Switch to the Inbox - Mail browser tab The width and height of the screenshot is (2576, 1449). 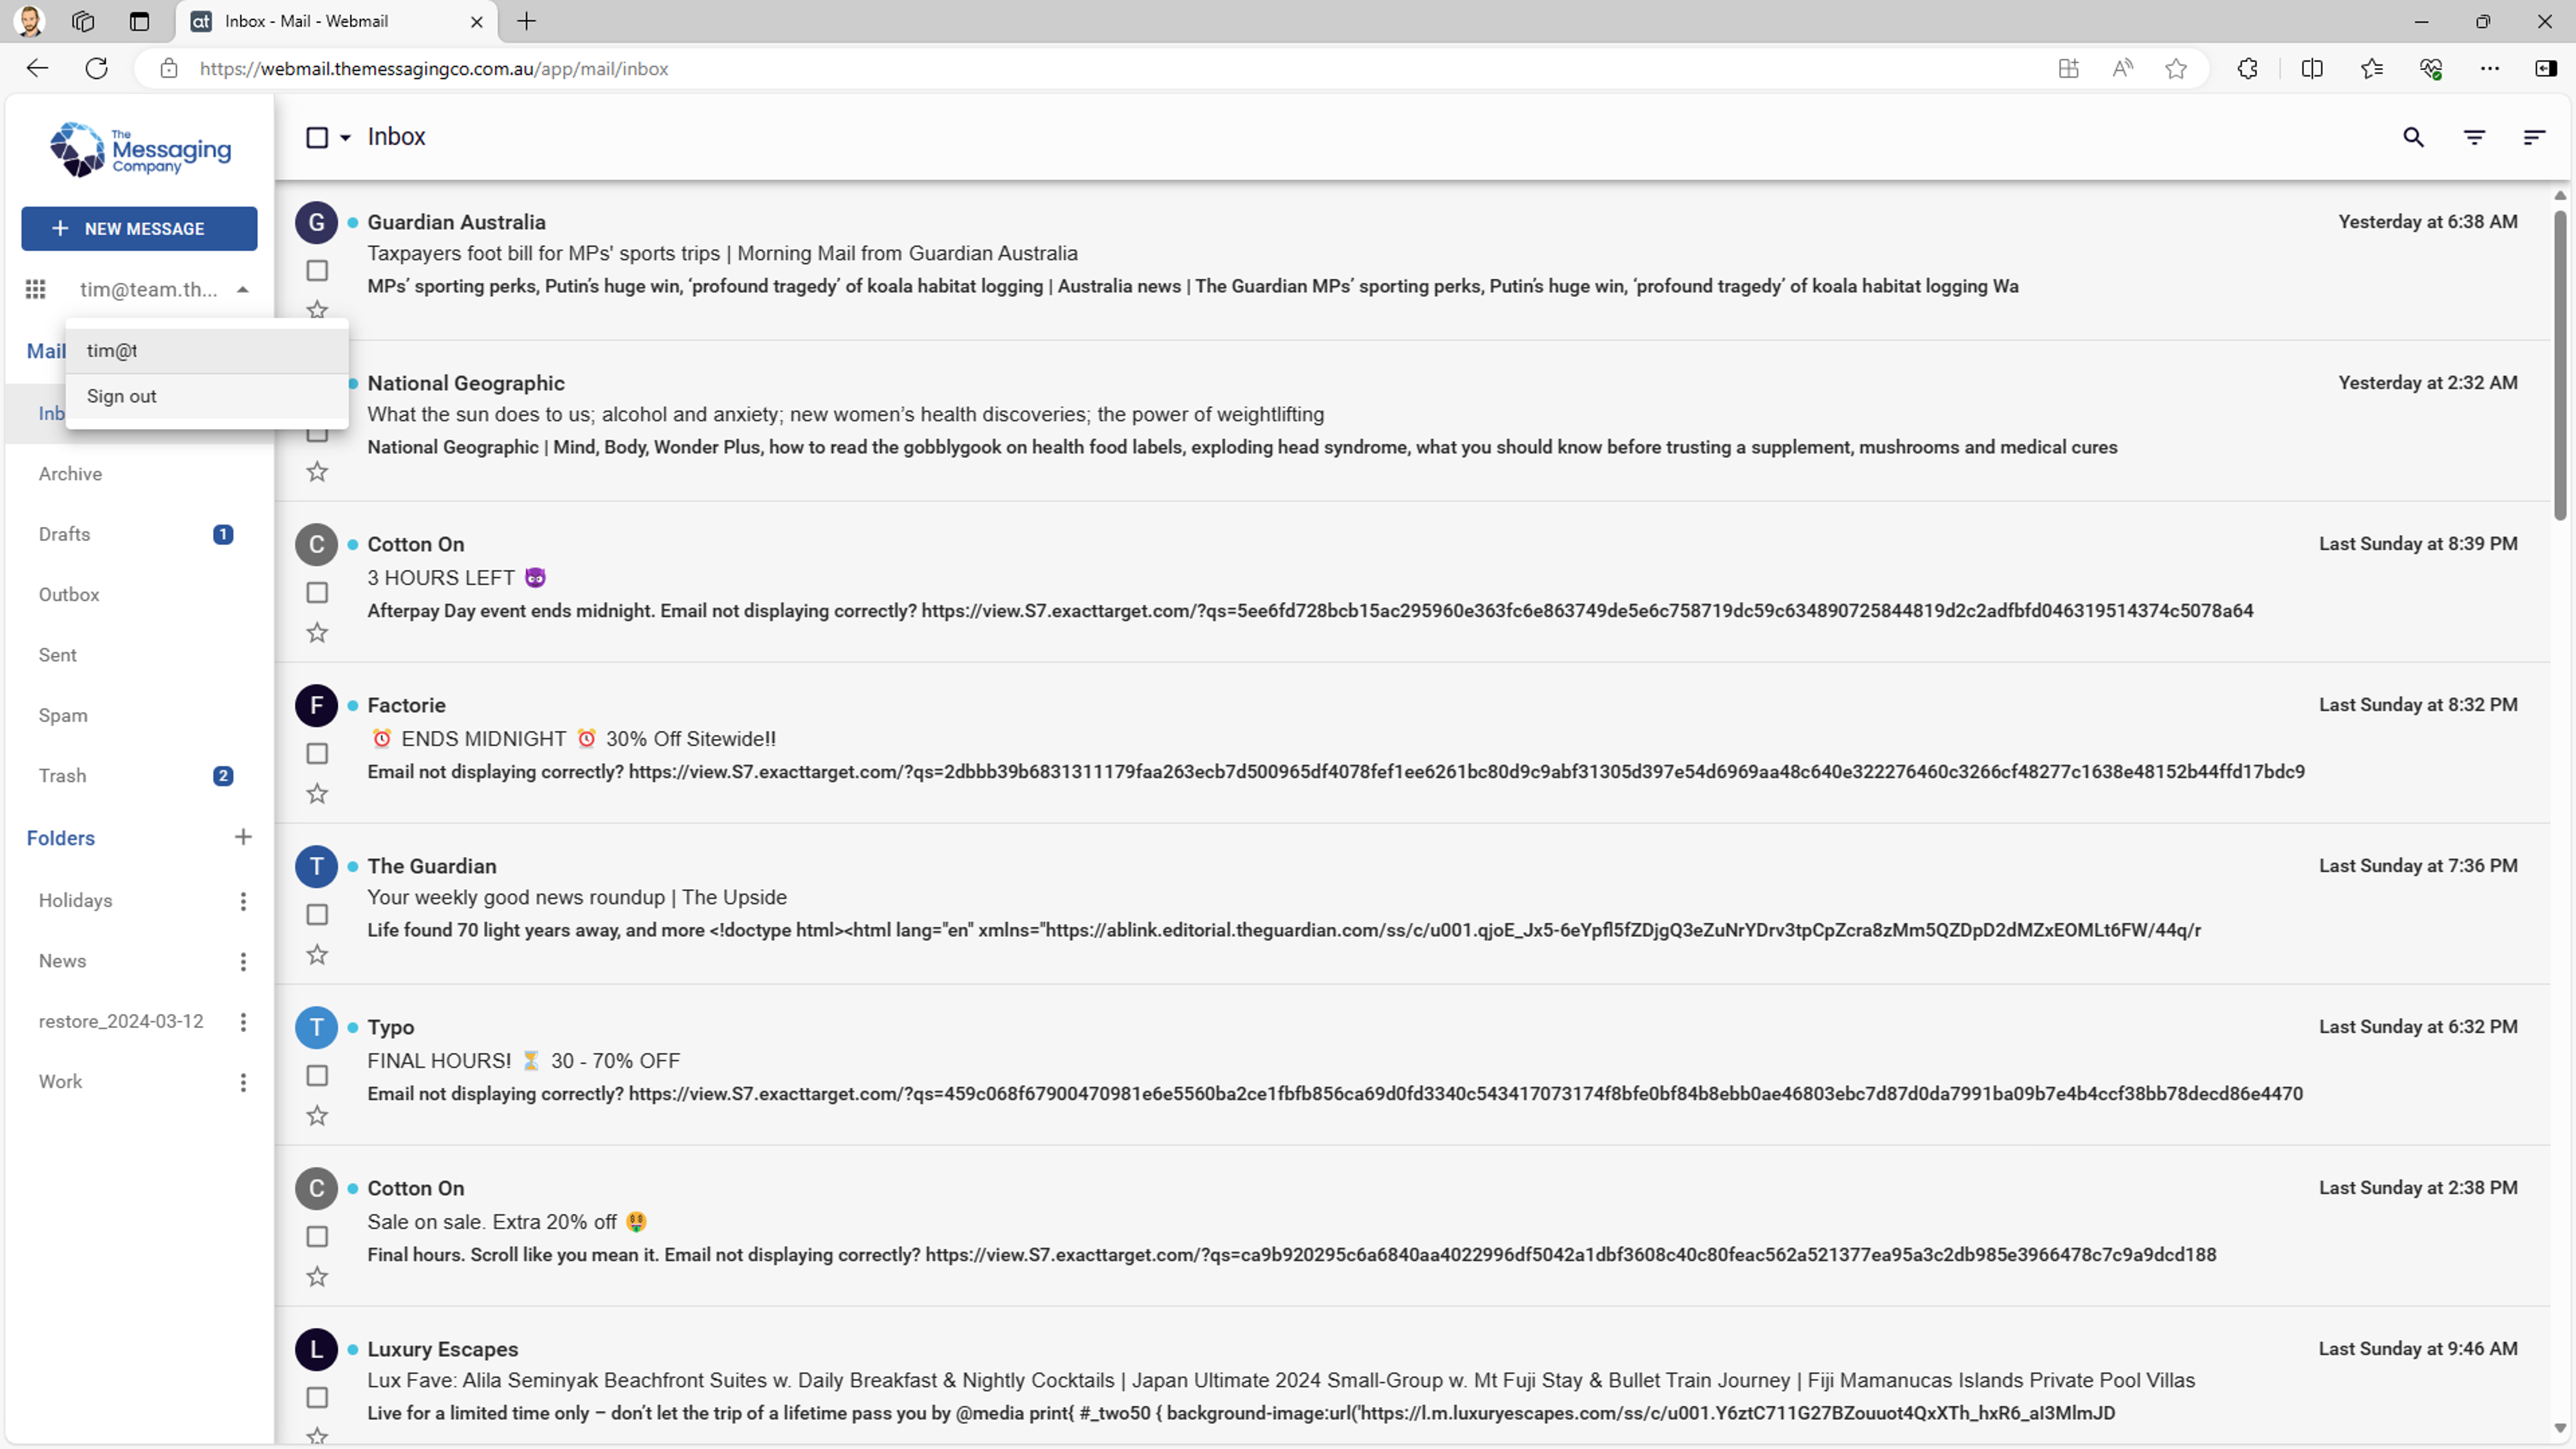click(337, 21)
